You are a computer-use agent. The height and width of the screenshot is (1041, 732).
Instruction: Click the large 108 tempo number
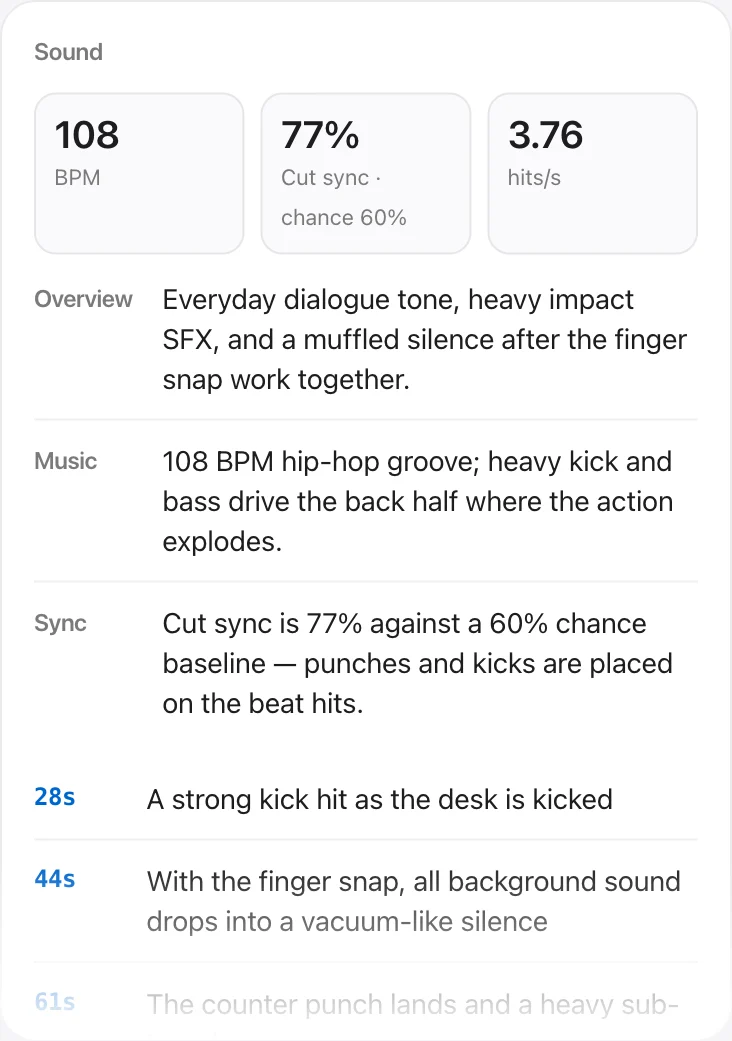(x=87, y=135)
